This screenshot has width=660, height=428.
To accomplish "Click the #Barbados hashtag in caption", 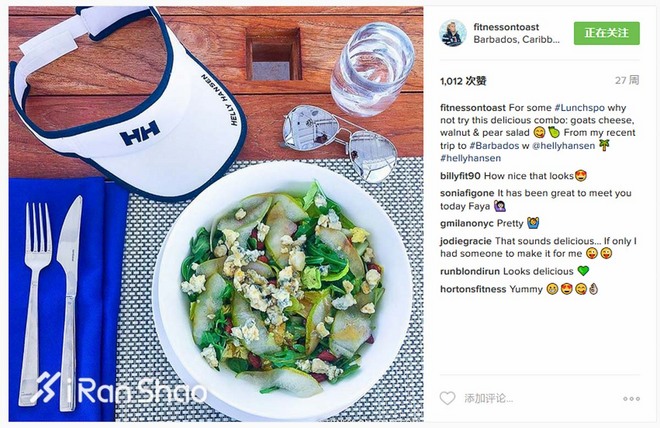I will (494, 146).
